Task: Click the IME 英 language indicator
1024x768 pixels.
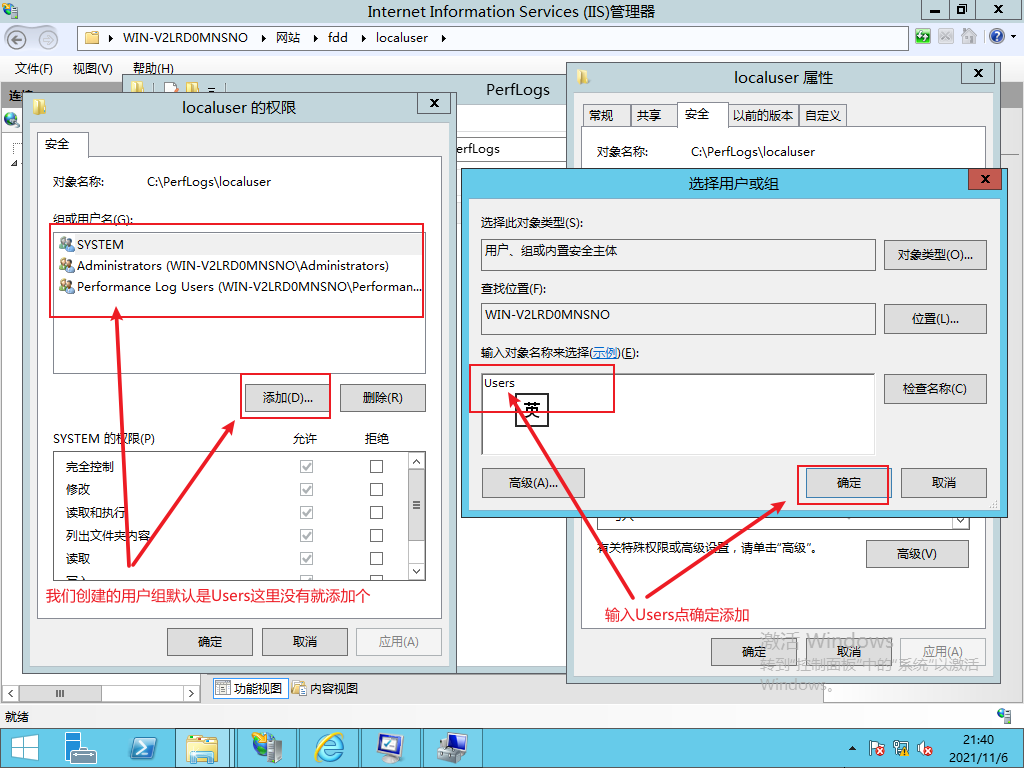Action: pyautogui.click(x=532, y=409)
